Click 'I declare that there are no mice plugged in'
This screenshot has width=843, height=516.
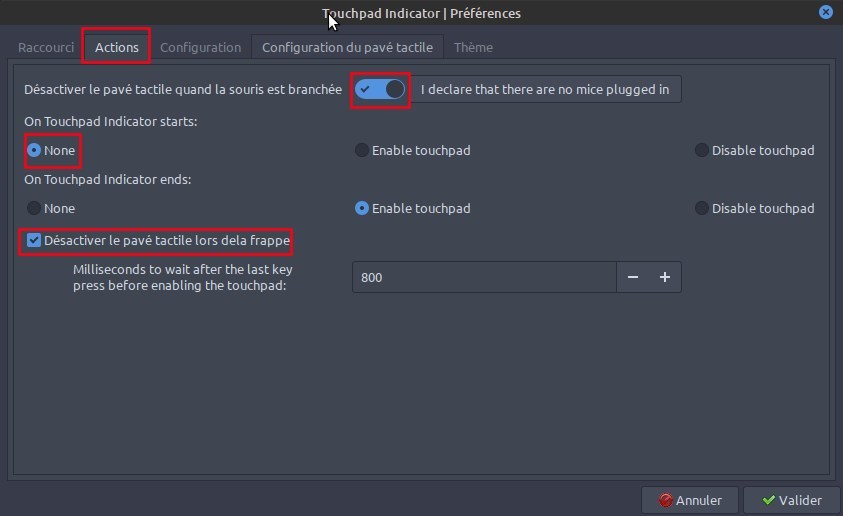(545, 89)
